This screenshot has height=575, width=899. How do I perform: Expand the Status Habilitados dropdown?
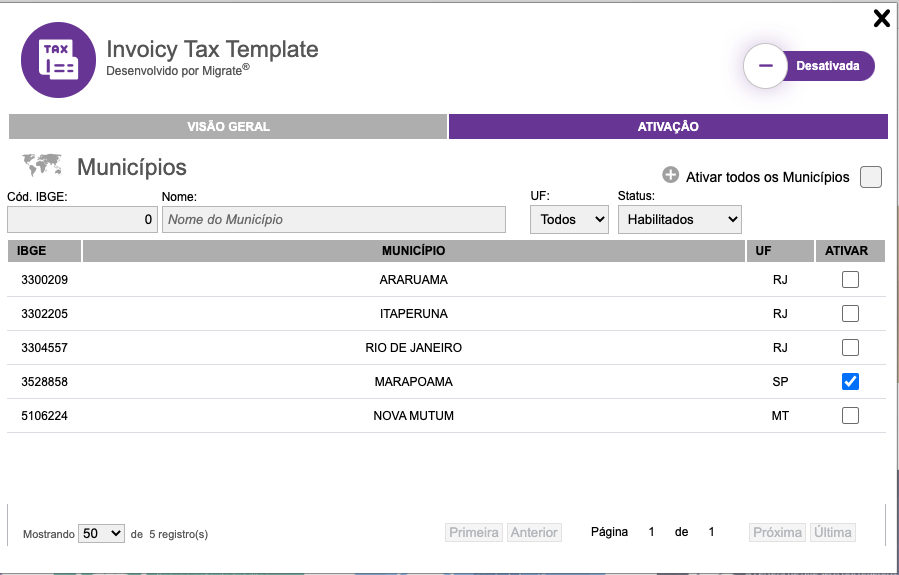click(679, 219)
